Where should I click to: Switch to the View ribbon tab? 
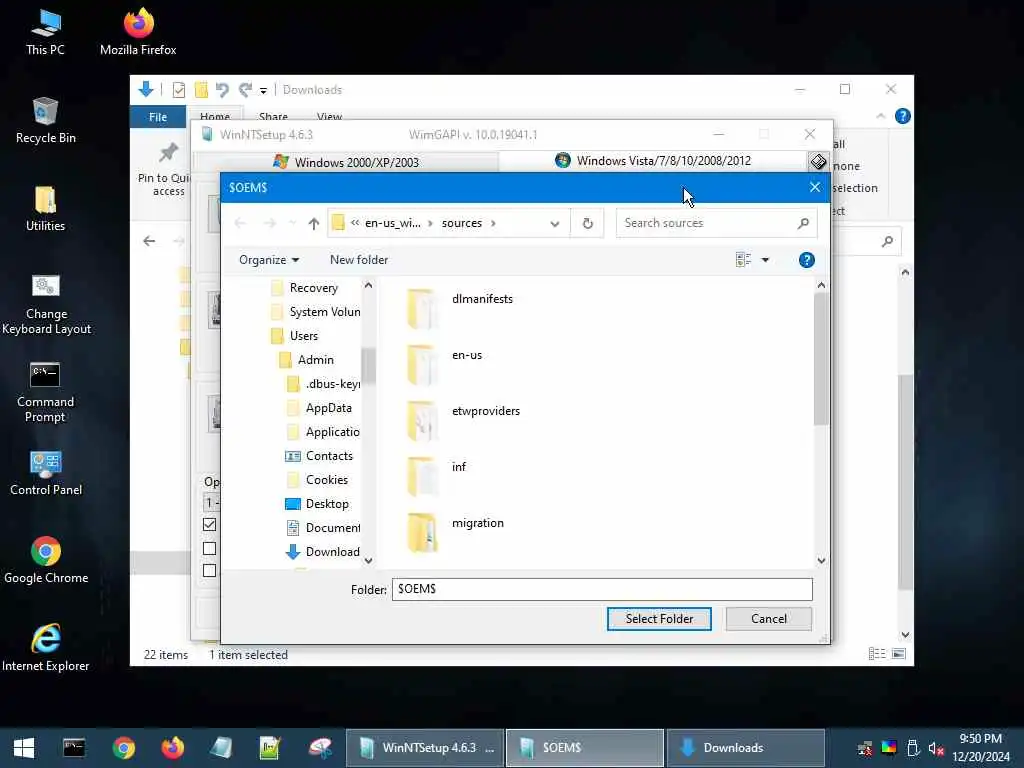click(x=329, y=117)
